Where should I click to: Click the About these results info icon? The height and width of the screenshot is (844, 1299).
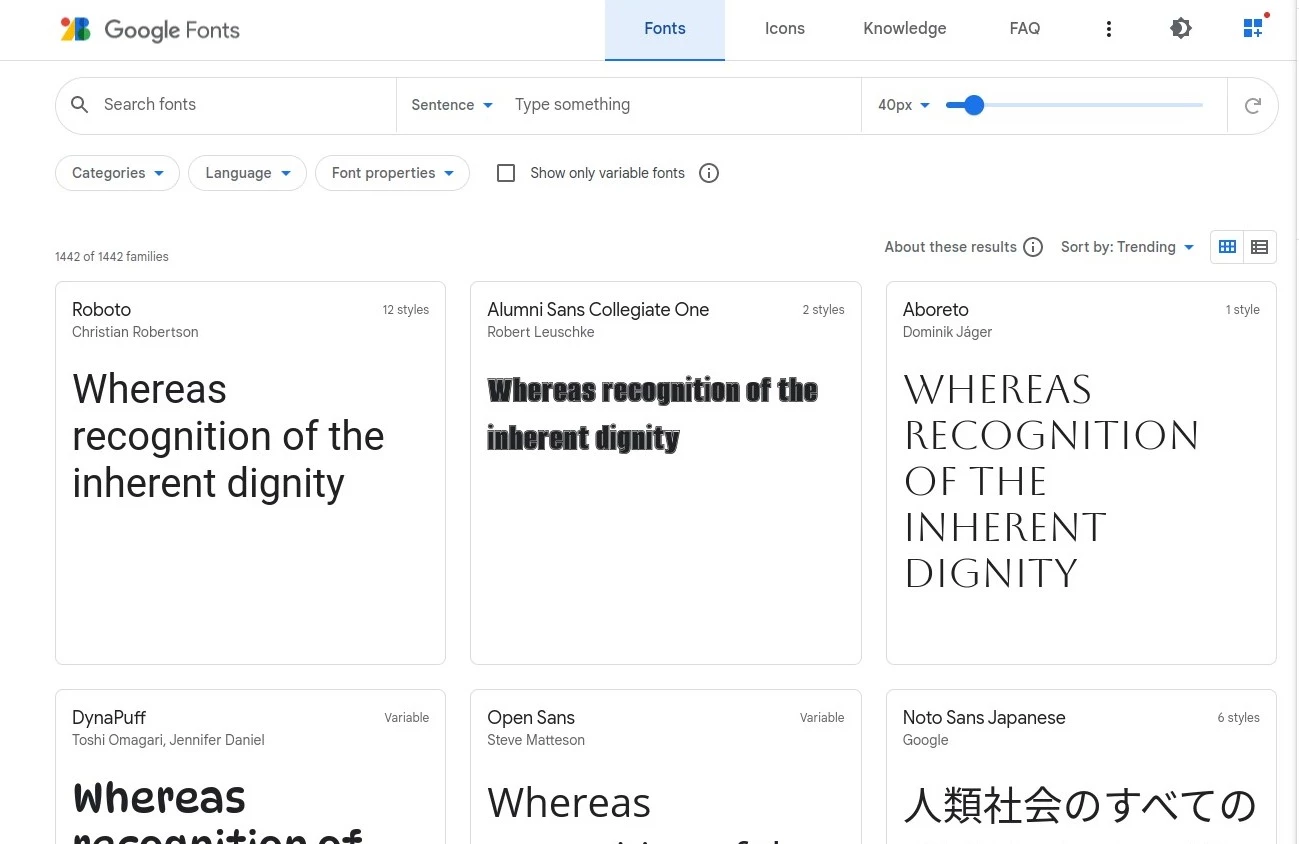[x=1033, y=247]
